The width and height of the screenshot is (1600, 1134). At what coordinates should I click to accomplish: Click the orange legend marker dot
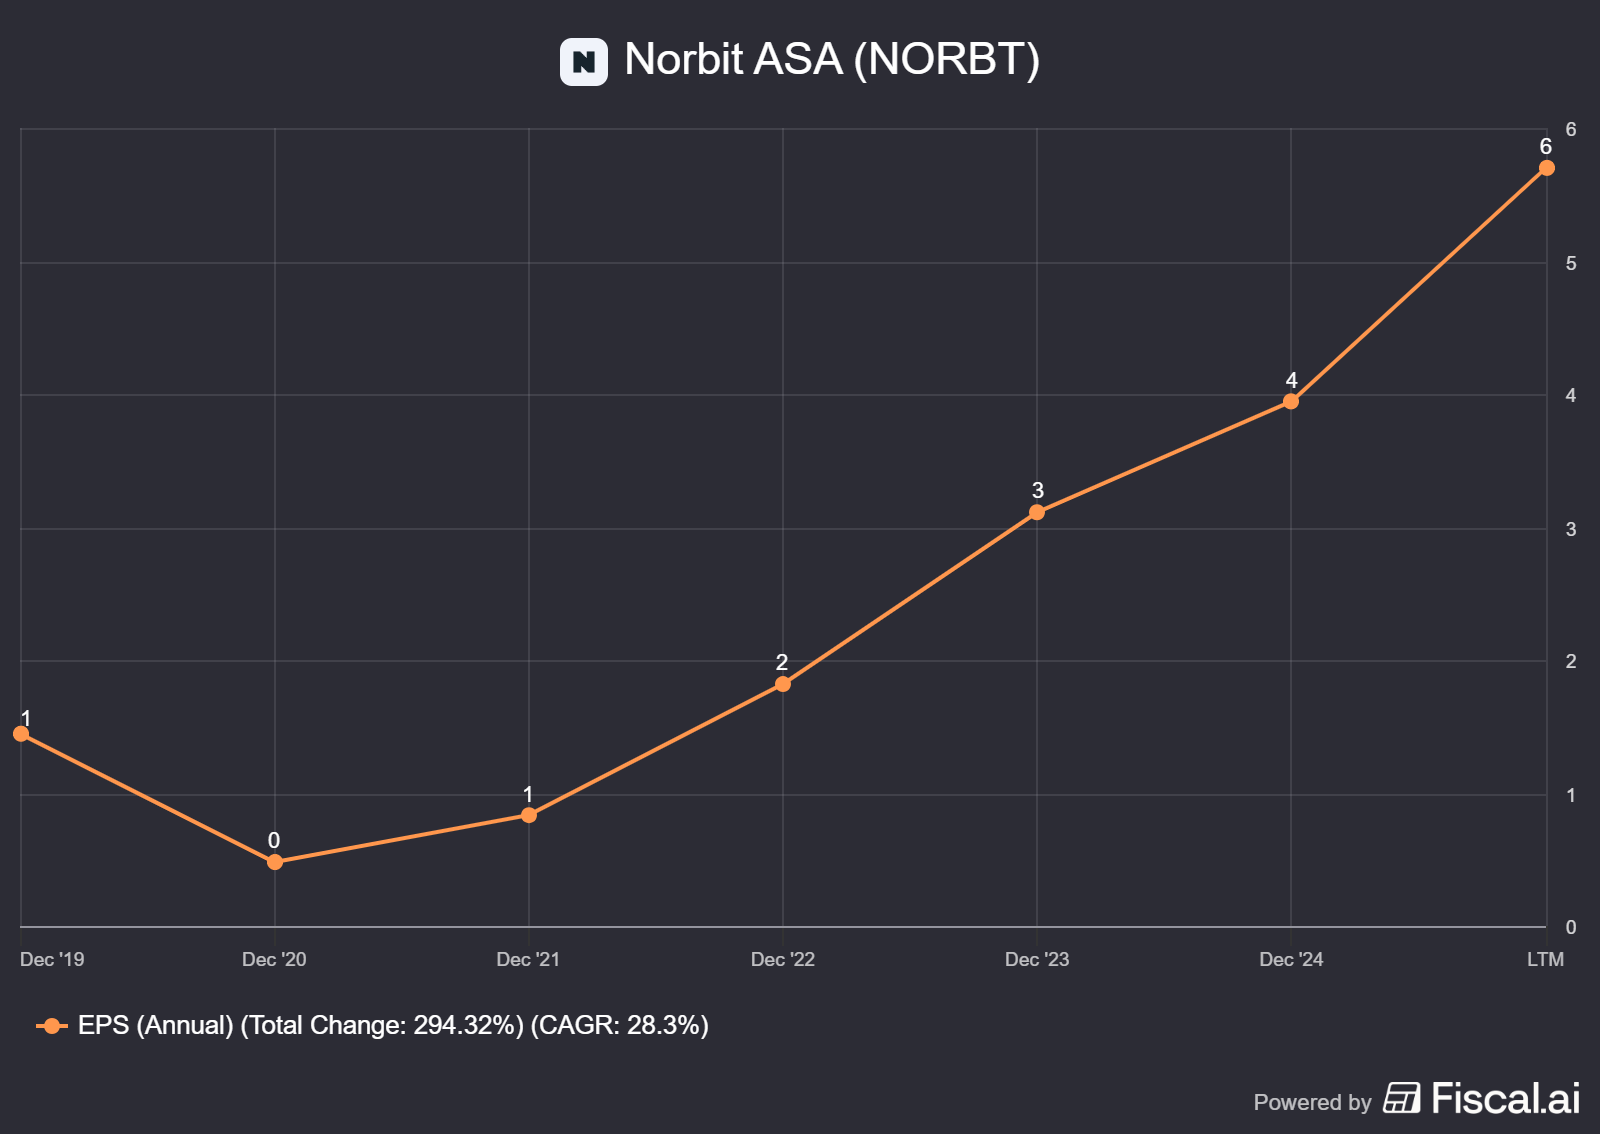[x=49, y=1025]
